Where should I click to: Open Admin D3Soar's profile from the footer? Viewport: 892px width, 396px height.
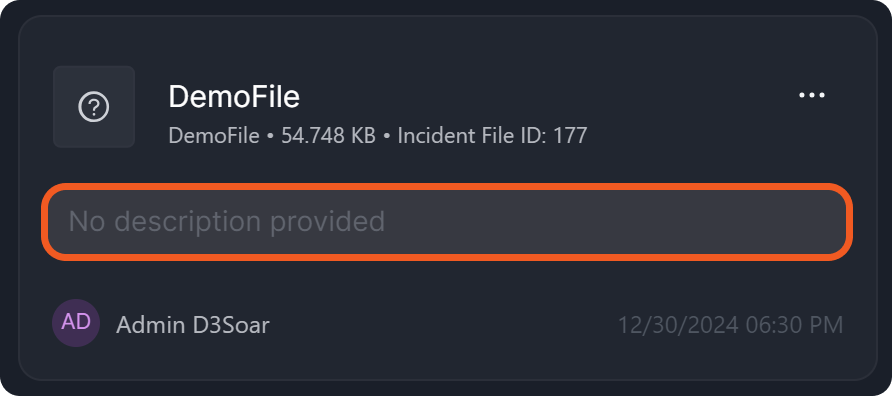point(193,325)
